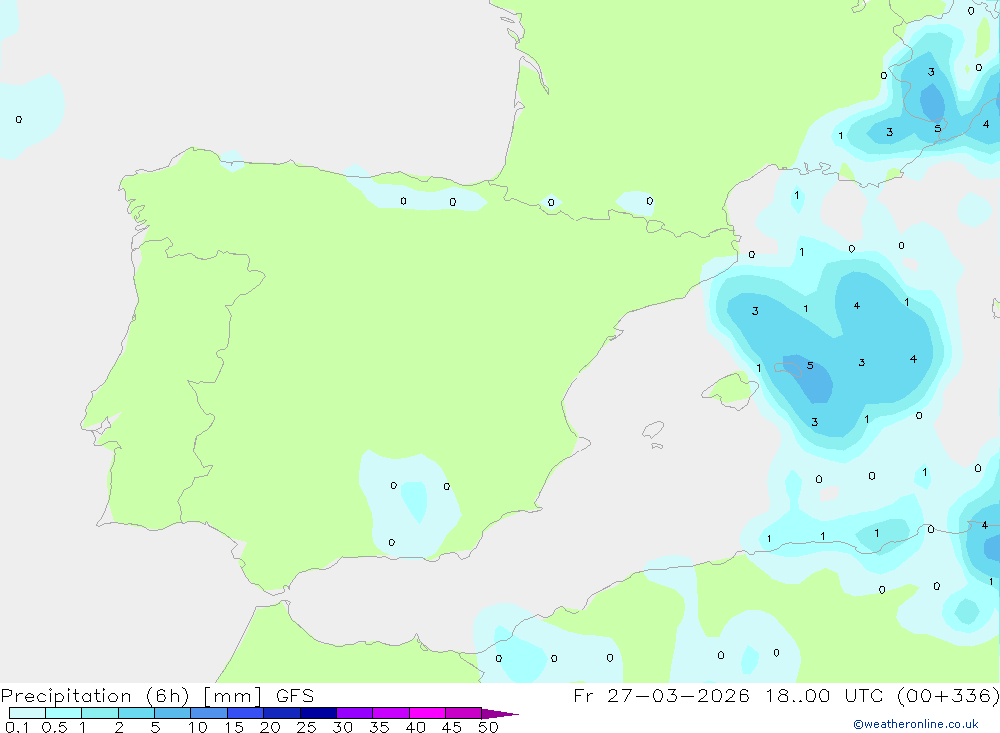Click the 0.1–0.5 mm palest cyan legend swatch
Viewport: 1000px width, 733px height.
click(x=27, y=713)
